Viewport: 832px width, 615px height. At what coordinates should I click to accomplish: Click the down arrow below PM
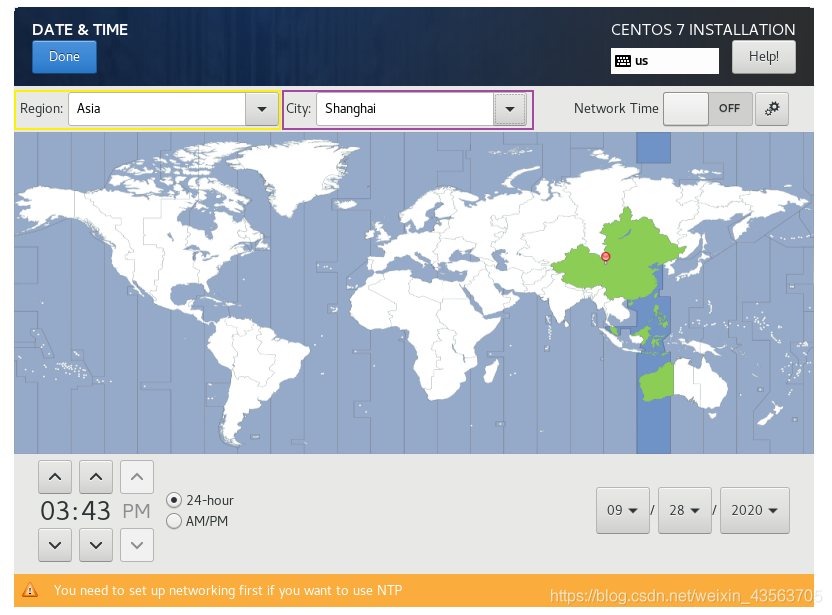137,545
